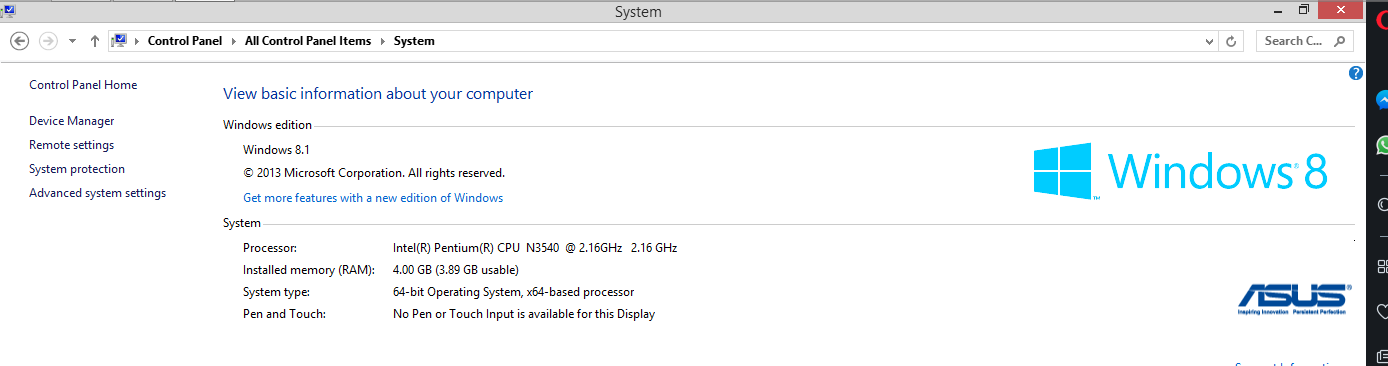Open Device Manager link
Viewport: 1388px width, 366px height.
pos(72,121)
